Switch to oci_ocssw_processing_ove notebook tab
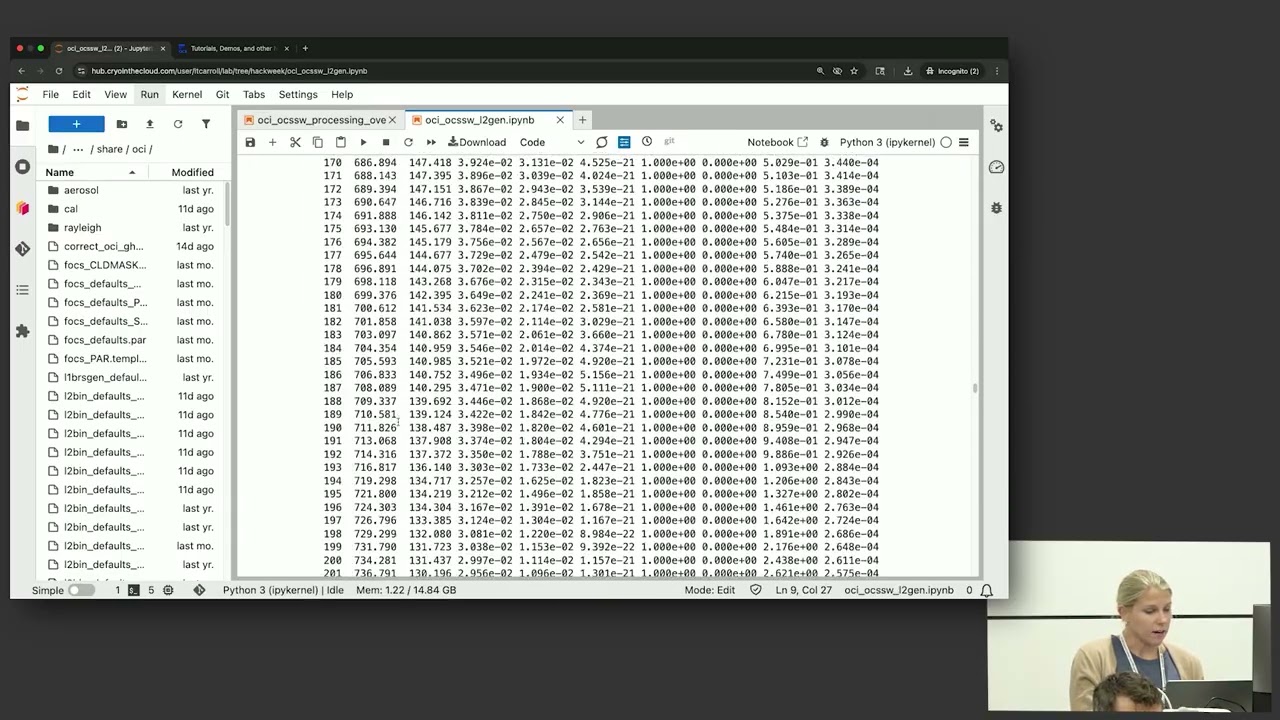 pyautogui.click(x=320, y=120)
